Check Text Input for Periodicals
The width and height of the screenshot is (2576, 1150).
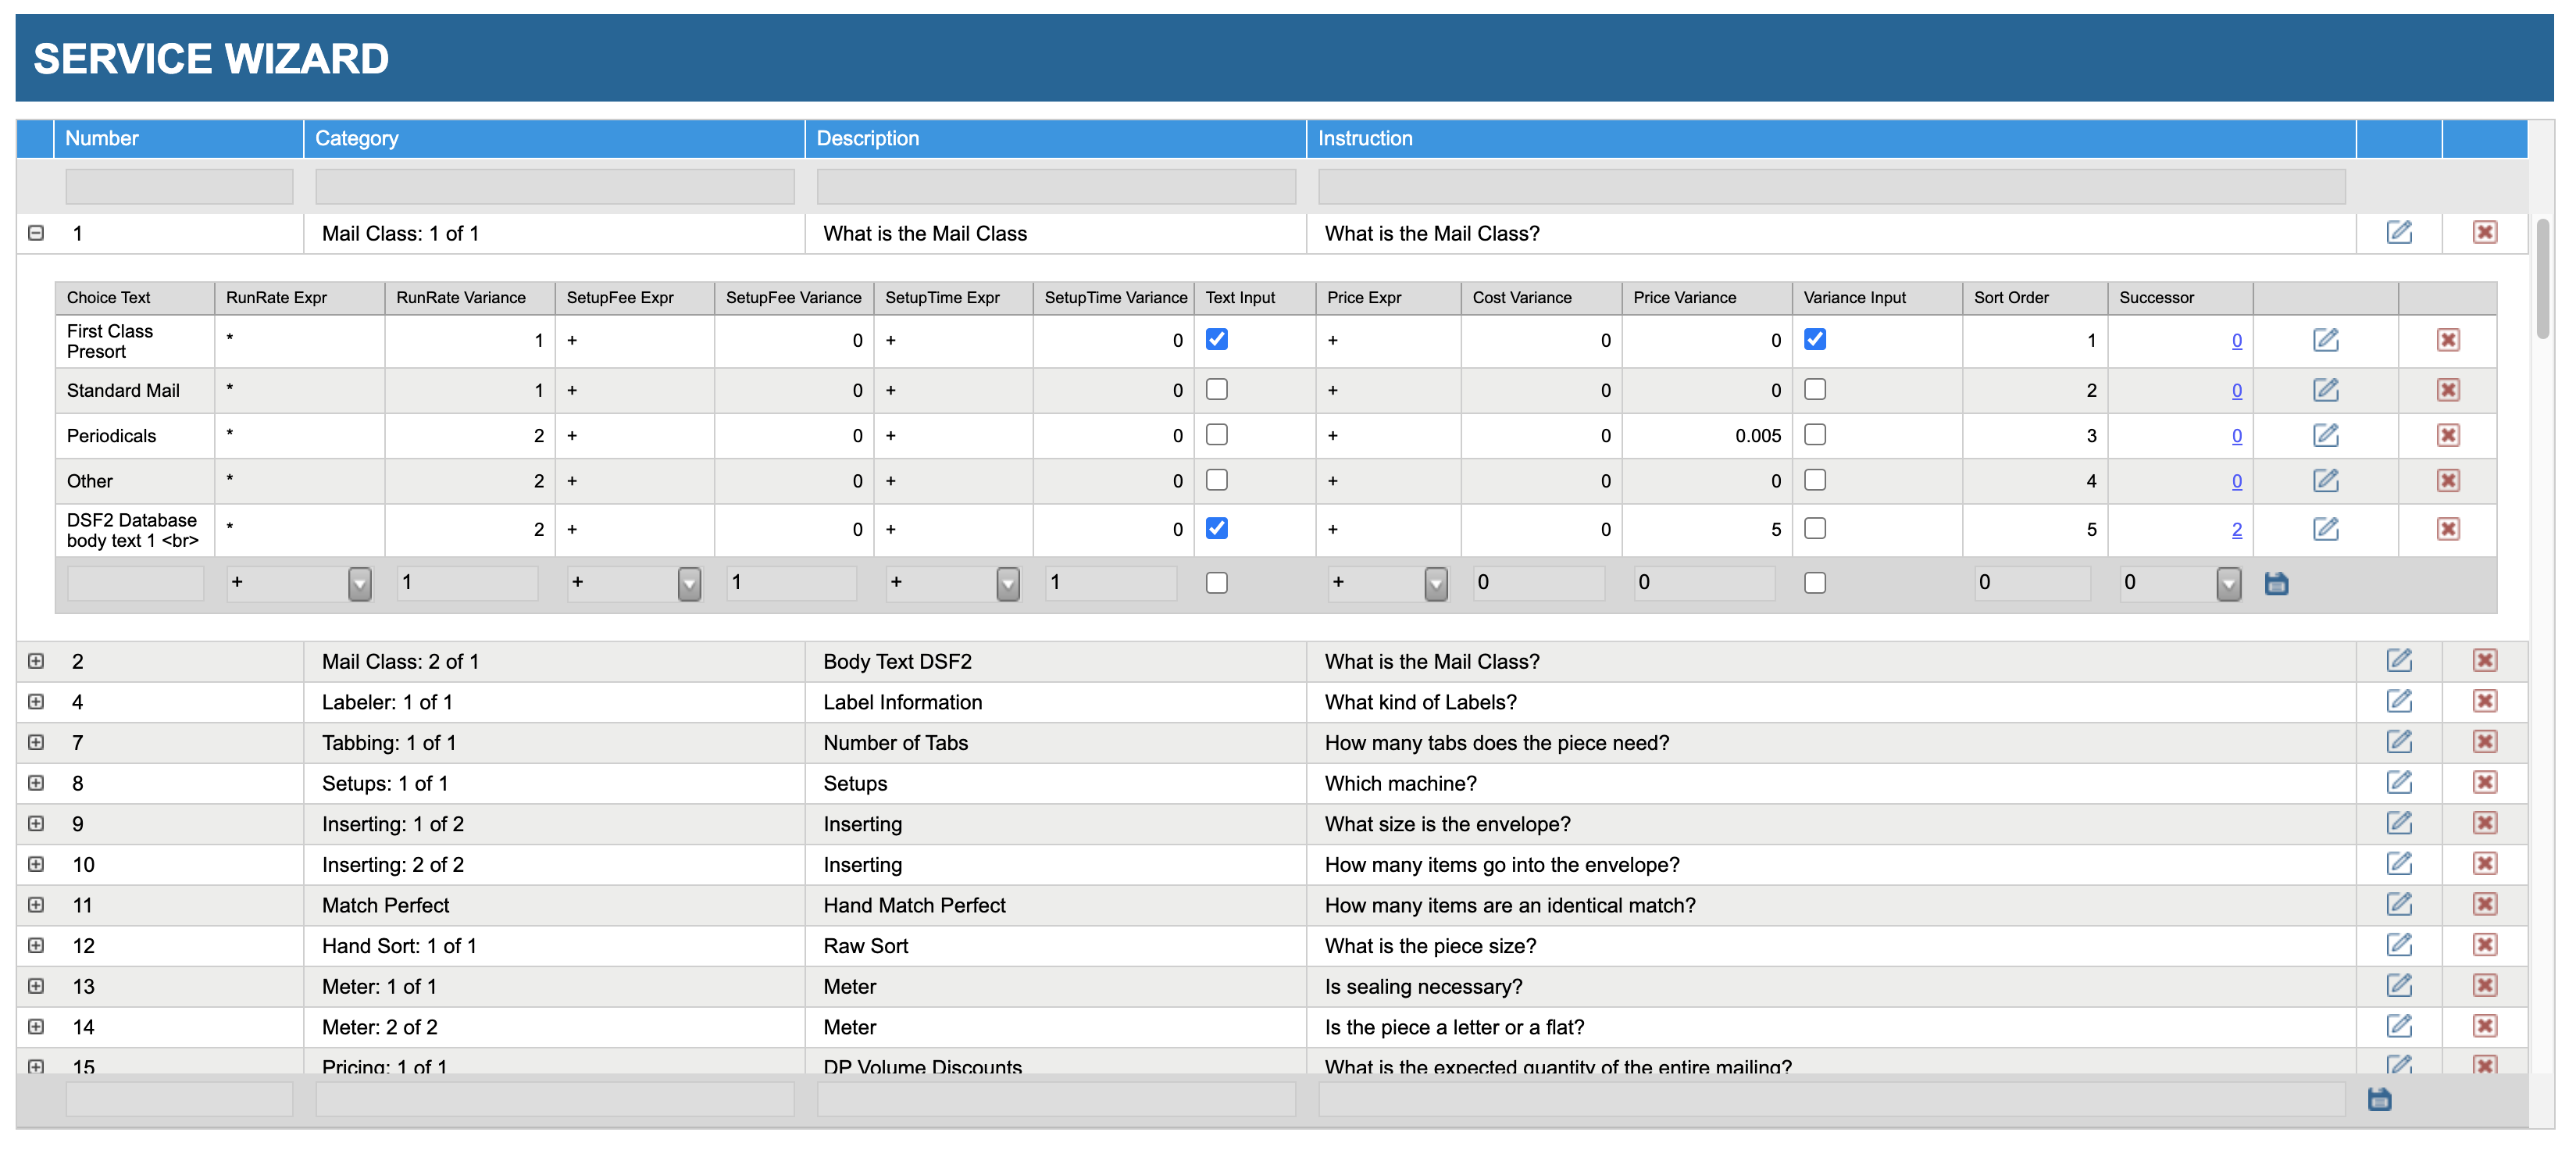click(x=1217, y=434)
